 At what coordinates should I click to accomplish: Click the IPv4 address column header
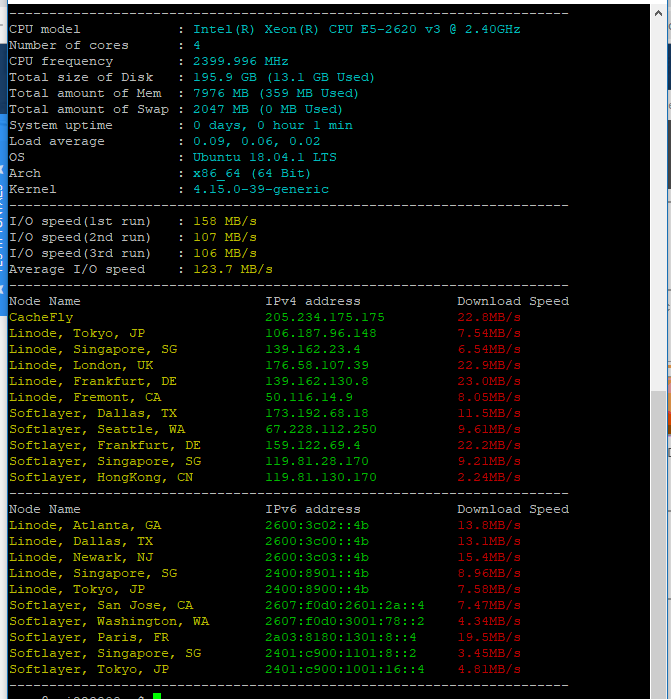[x=312, y=301]
